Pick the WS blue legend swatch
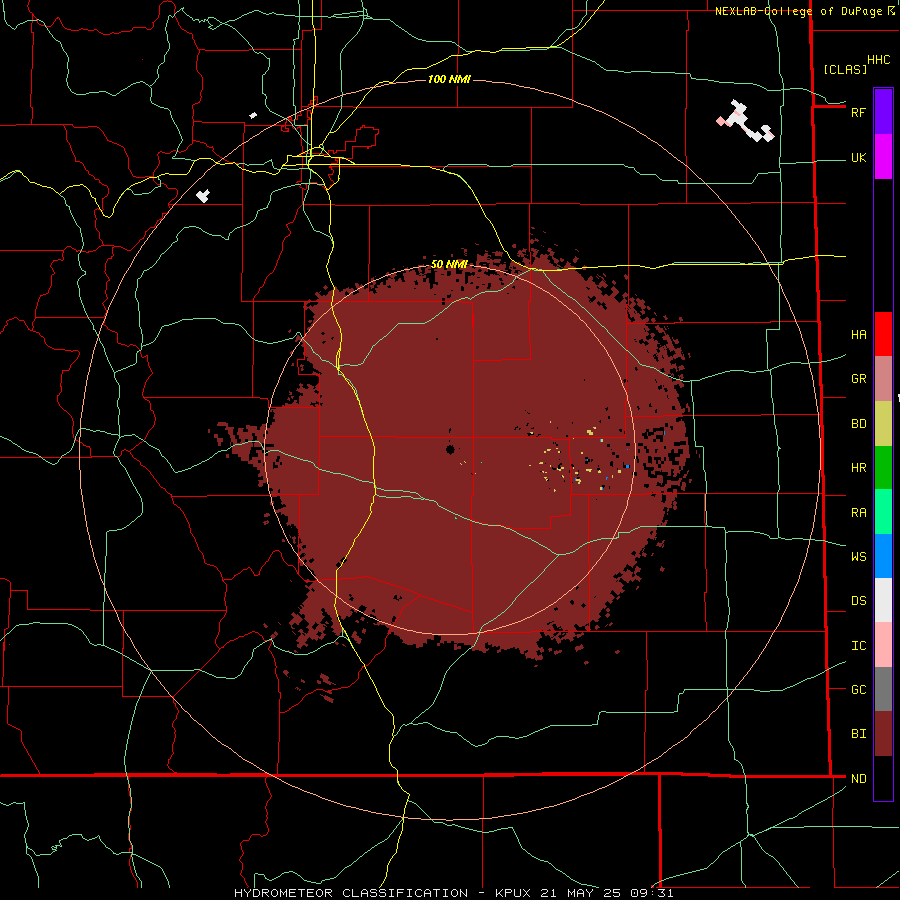Viewport: 900px width, 900px height. click(x=883, y=556)
